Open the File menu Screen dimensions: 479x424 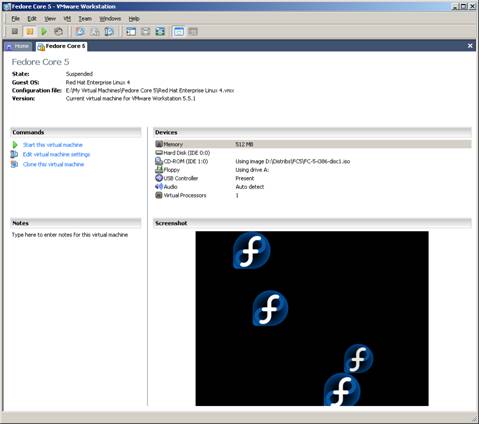[x=16, y=19]
